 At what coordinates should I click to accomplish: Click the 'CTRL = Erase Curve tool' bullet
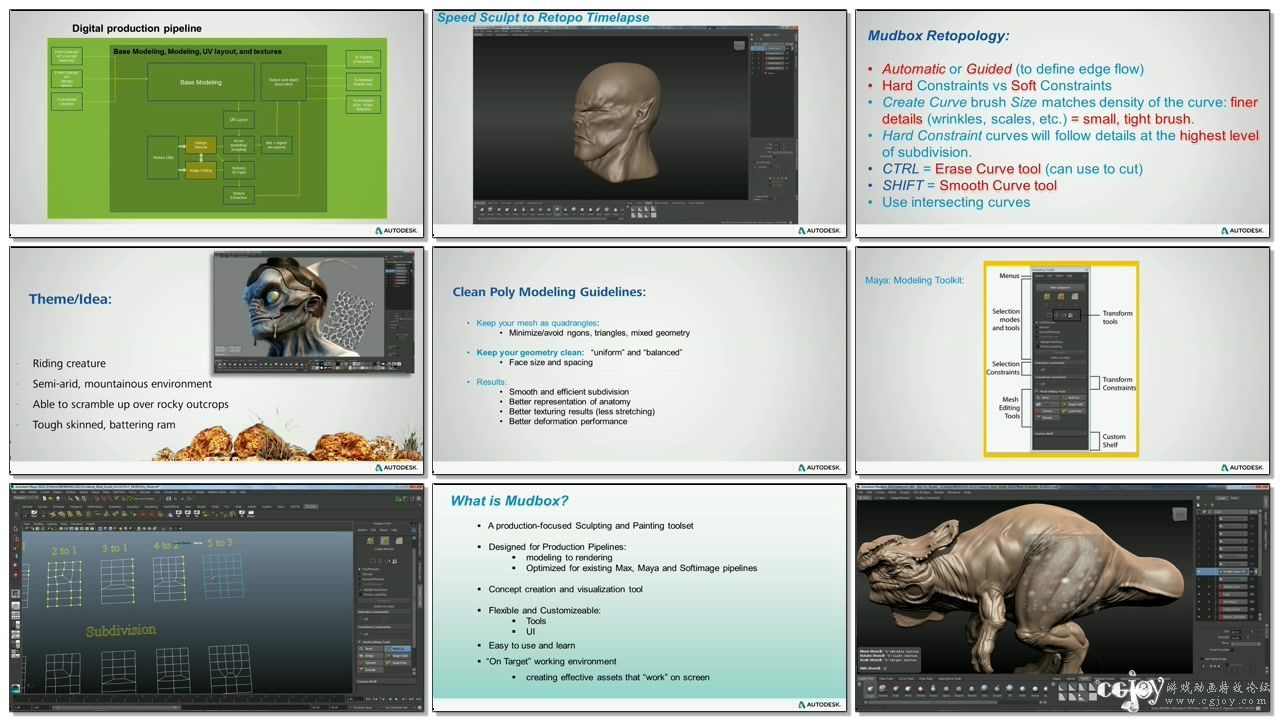click(1012, 169)
